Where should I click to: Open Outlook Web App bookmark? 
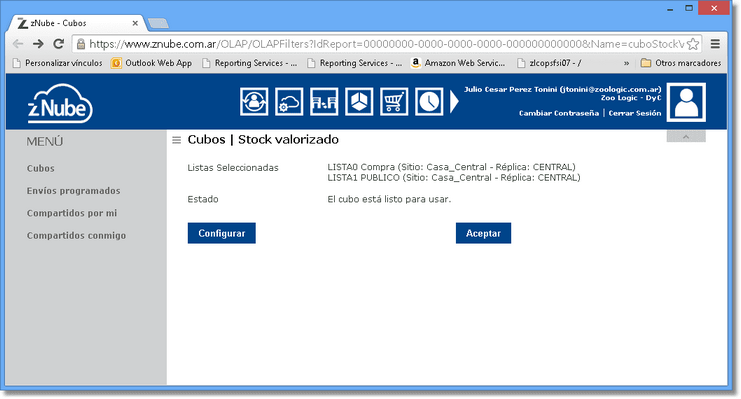click(152, 63)
